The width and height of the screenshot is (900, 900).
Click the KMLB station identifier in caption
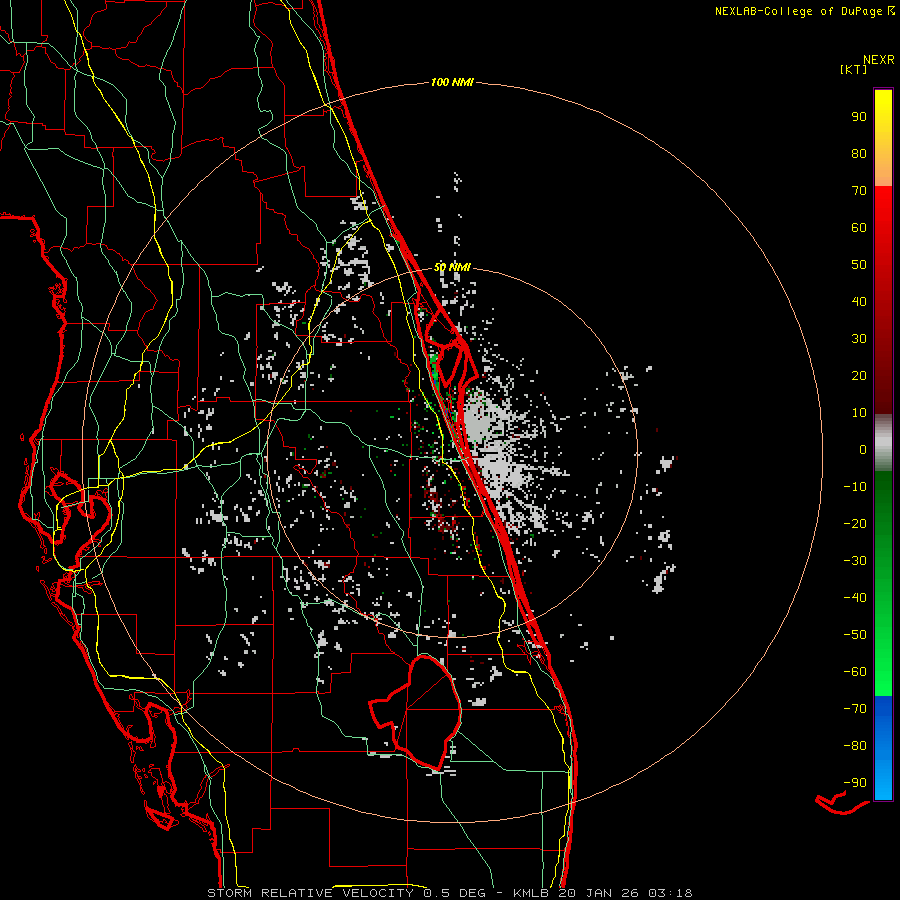pyautogui.click(x=531, y=893)
